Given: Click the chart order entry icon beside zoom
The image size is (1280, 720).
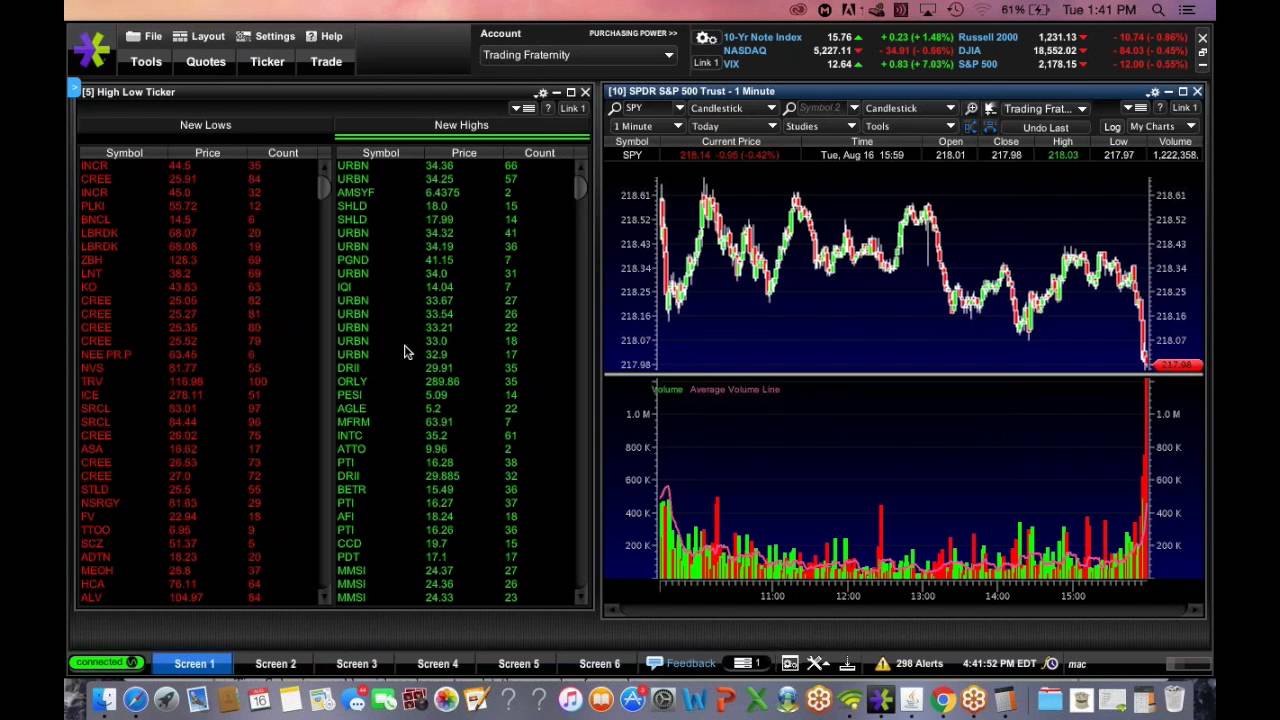Looking at the screenshot, I should tap(990, 108).
